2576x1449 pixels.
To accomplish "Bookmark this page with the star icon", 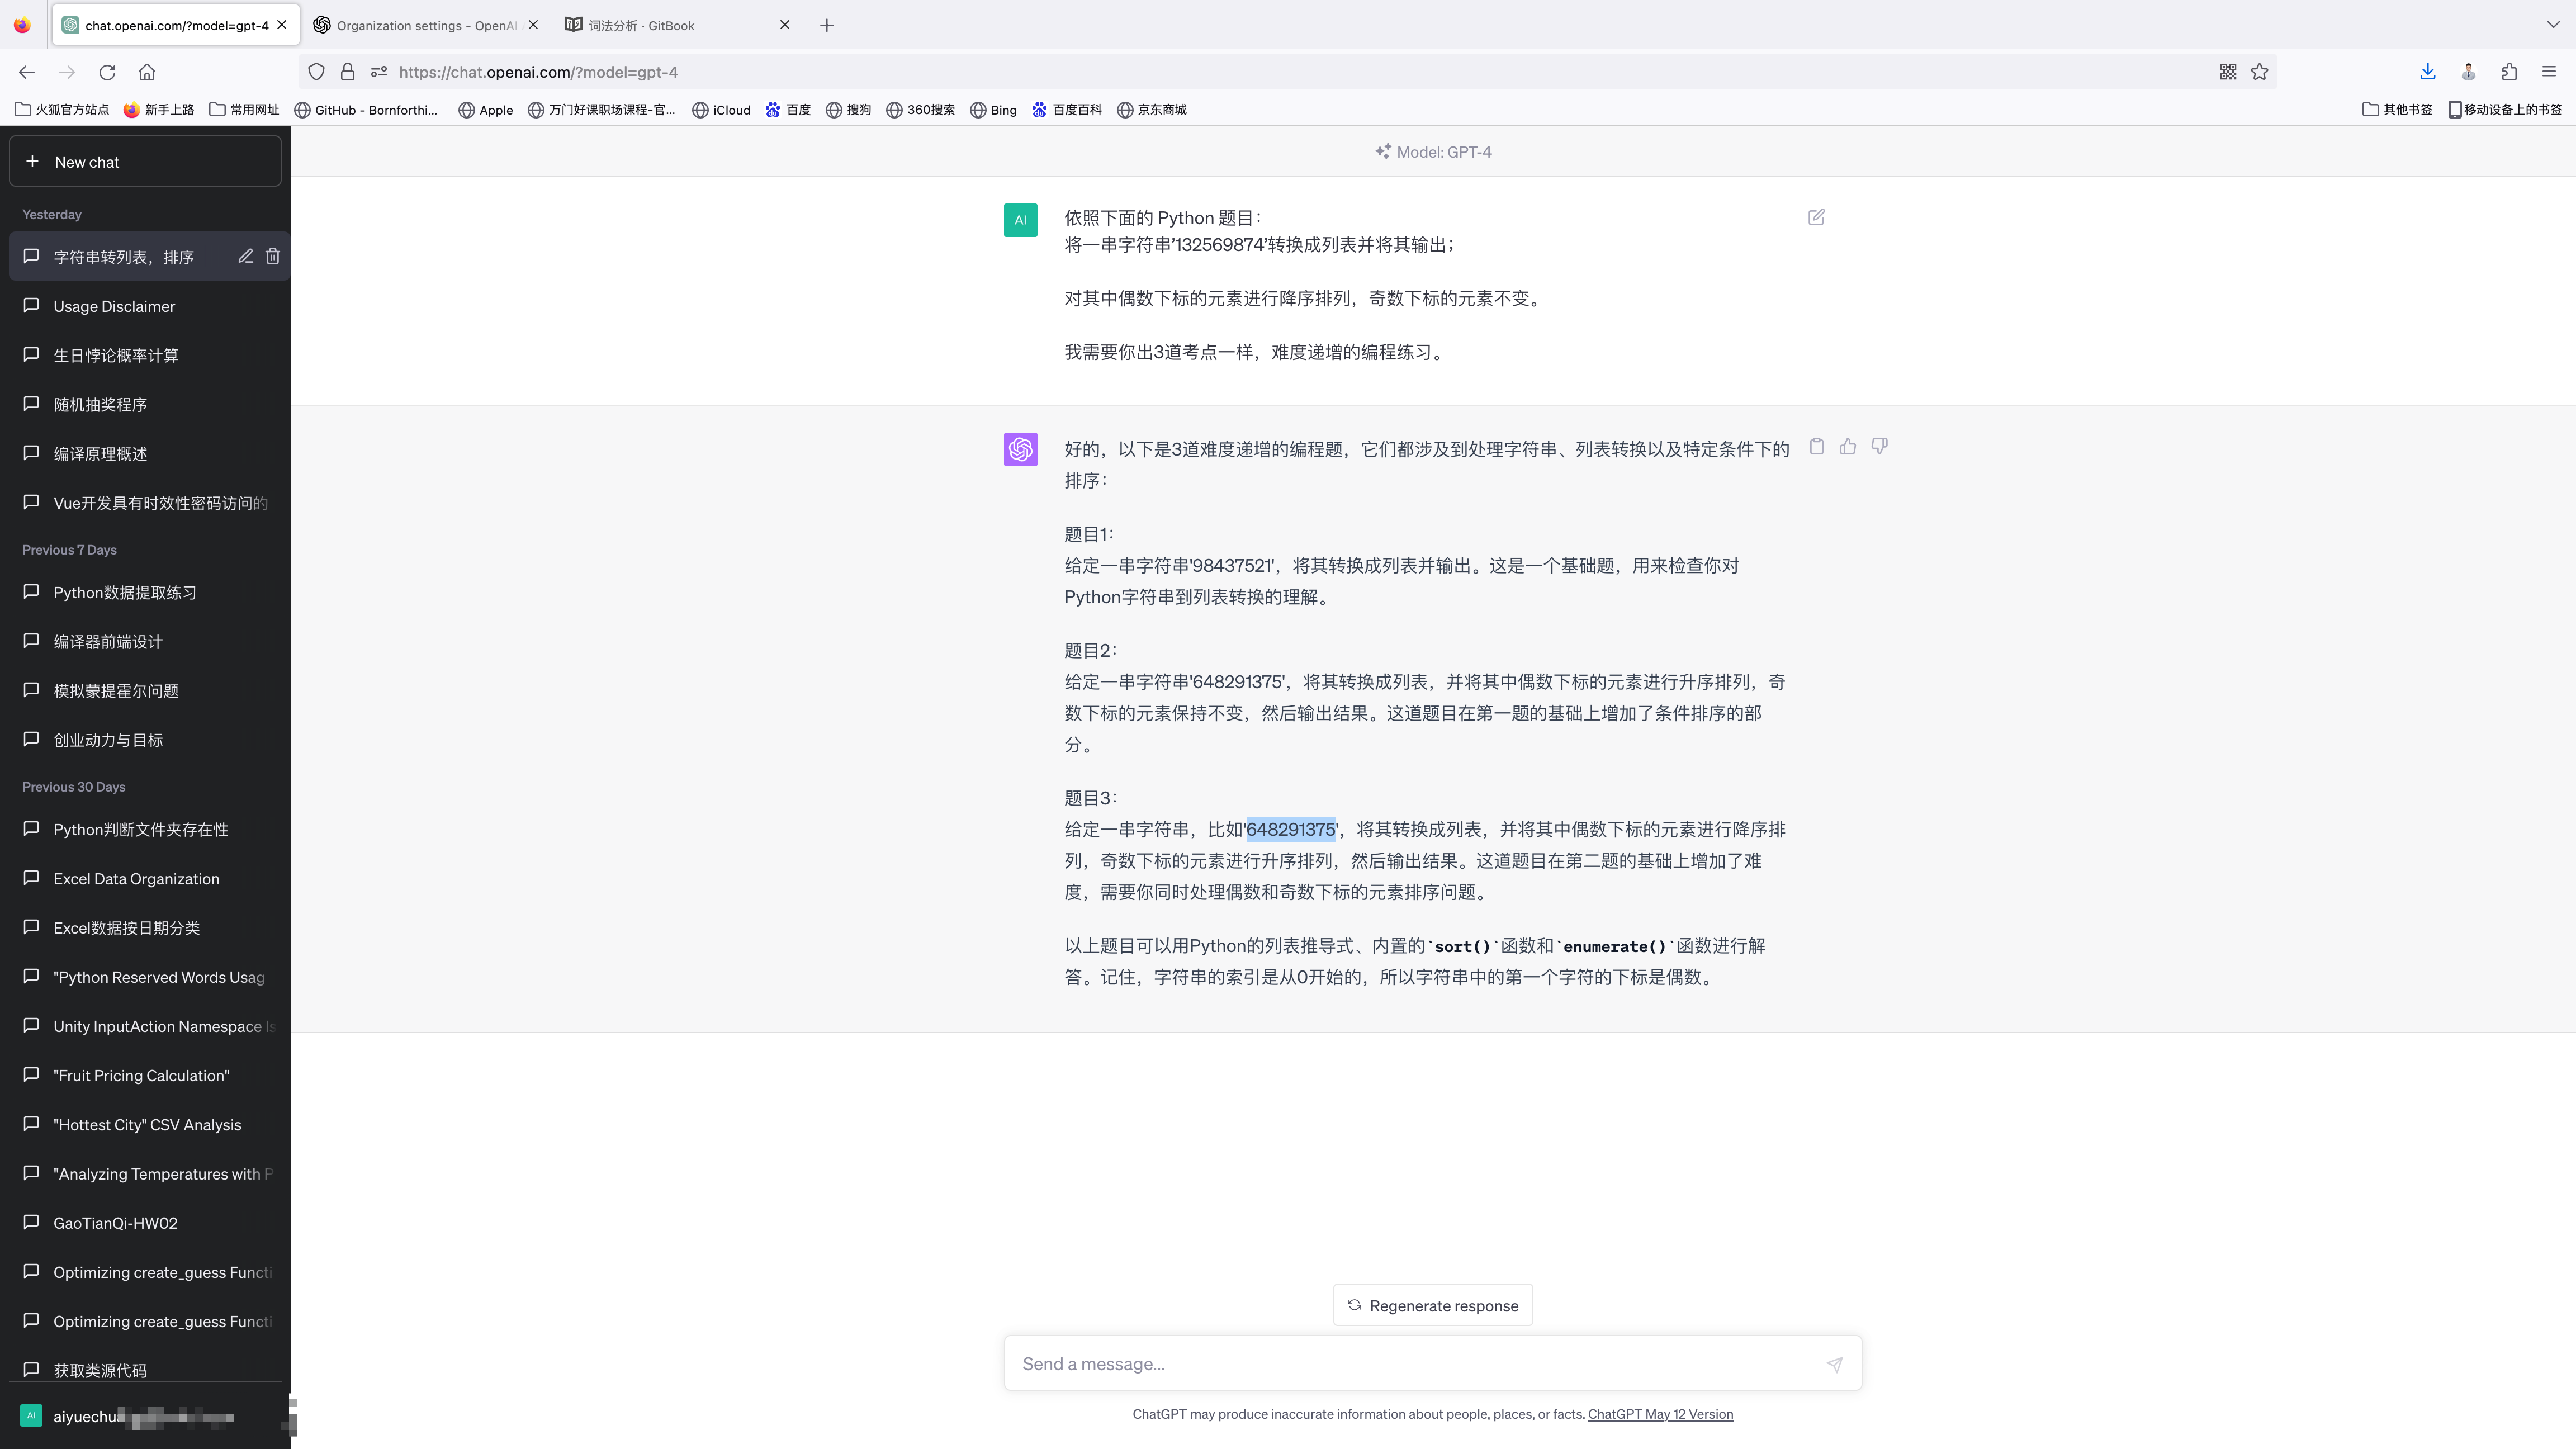I will point(2259,72).
